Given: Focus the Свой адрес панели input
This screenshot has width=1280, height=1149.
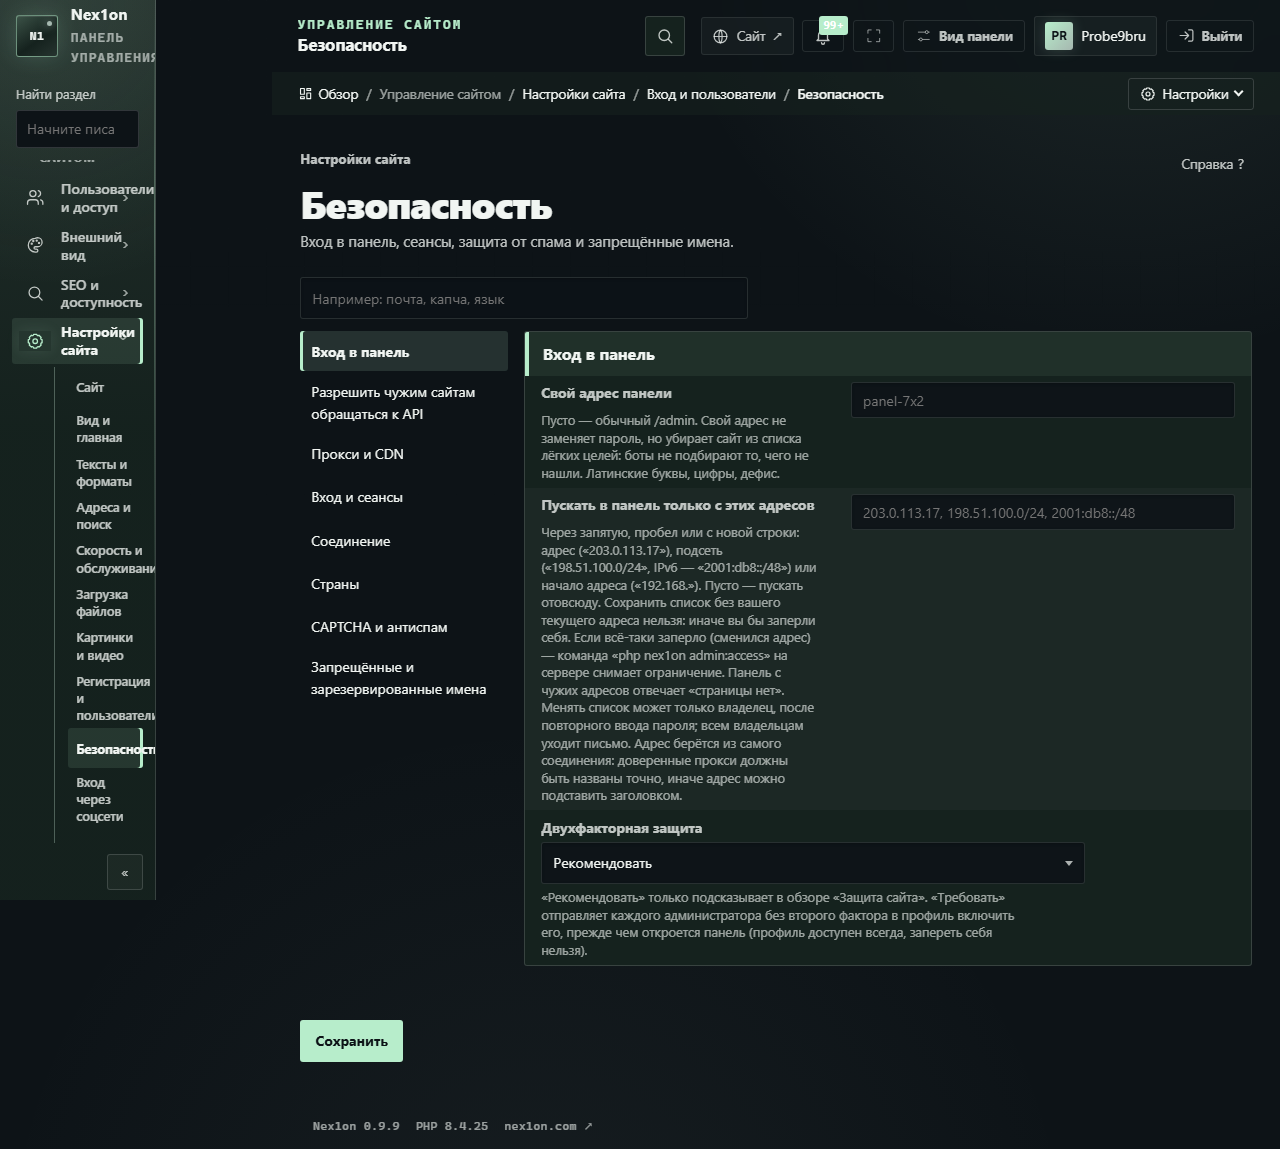Looking at the screenshot, I should [x=1042, y=400].
